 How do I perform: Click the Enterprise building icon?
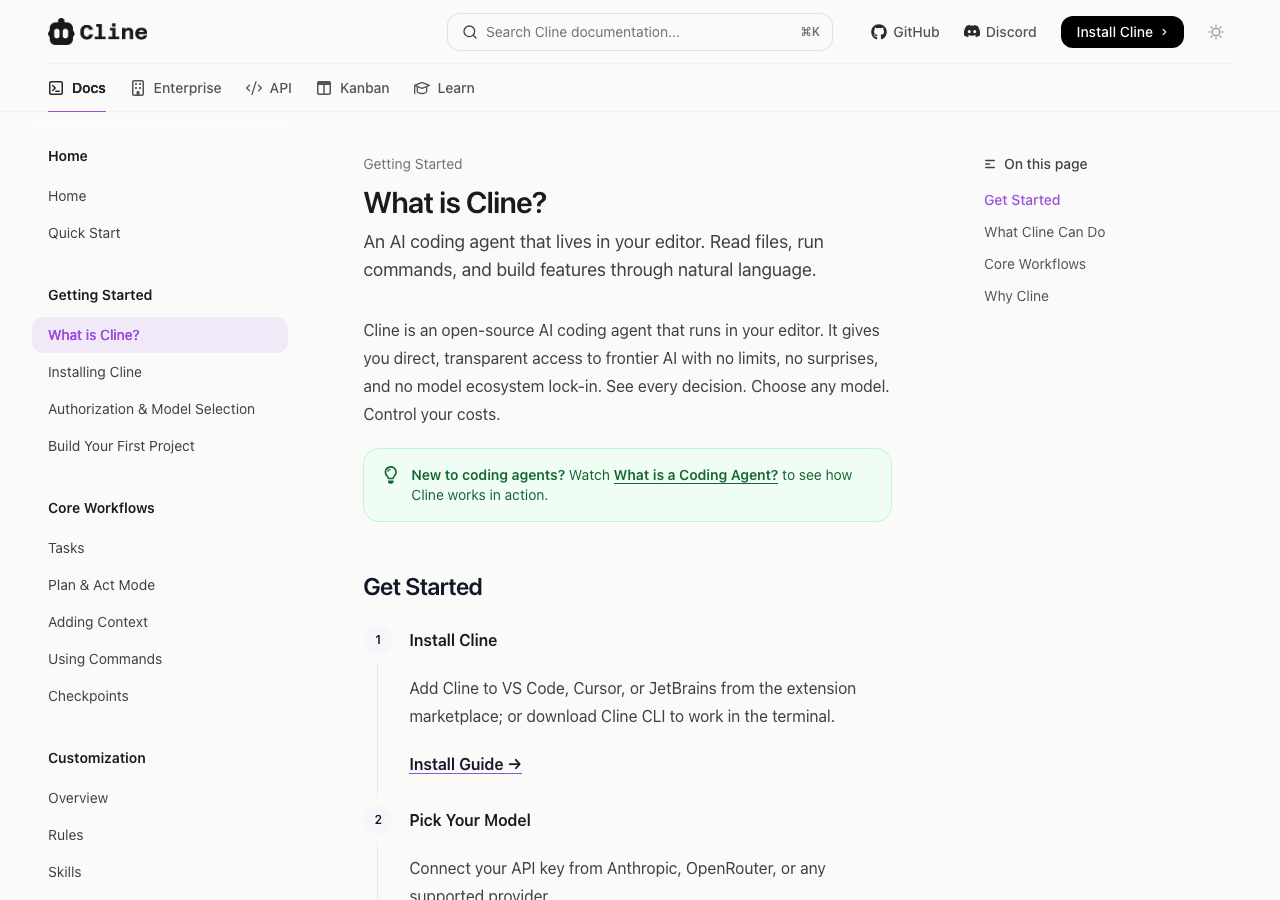(x=138, y=88)
